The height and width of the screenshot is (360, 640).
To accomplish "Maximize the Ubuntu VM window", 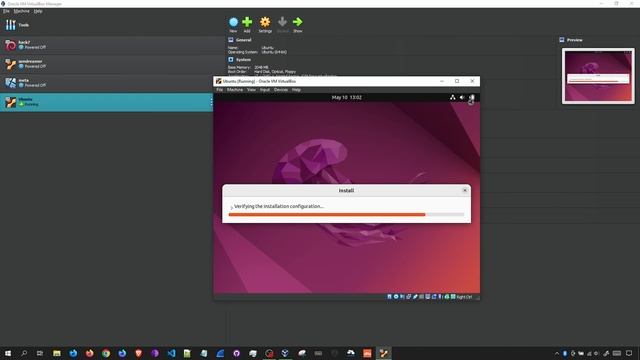I will click(457, 81).
